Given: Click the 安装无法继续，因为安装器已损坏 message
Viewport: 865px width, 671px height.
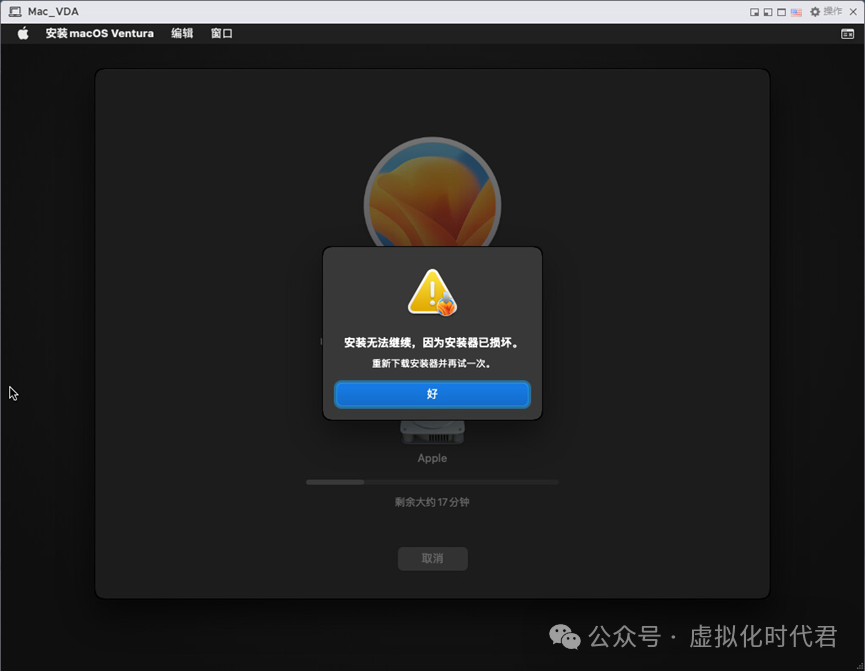Looking at the screenshot, I should tap(432, 343).
